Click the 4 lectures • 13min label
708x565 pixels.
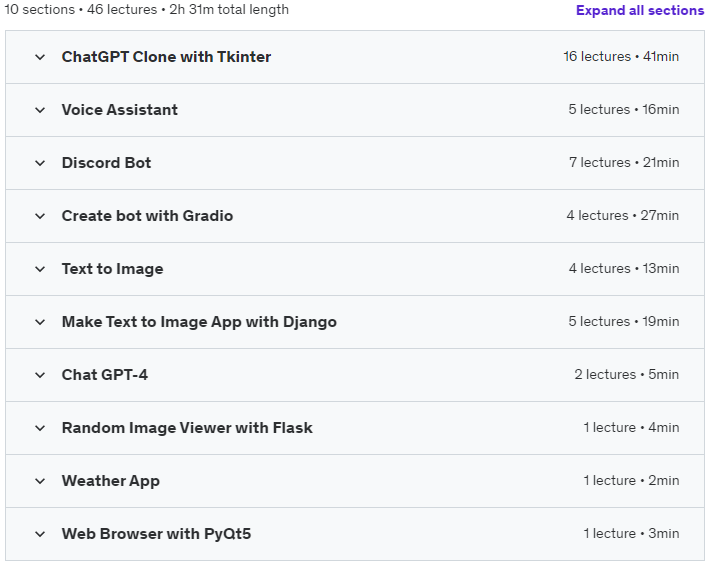click(624, 268)
